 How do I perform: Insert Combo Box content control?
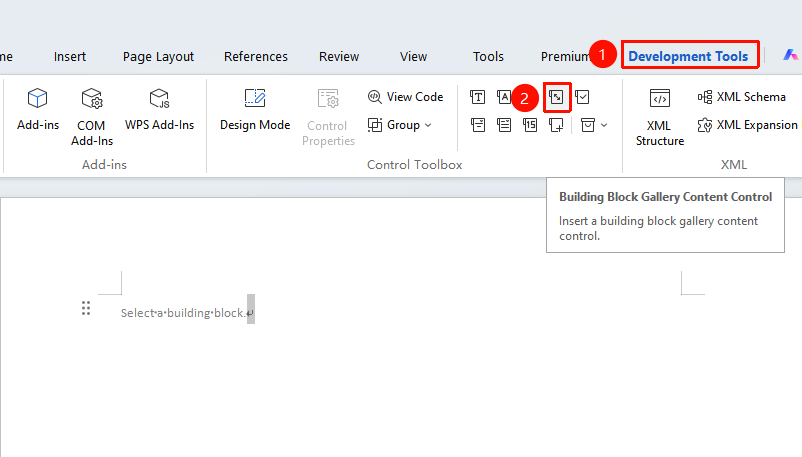click(x=478, y=125)
